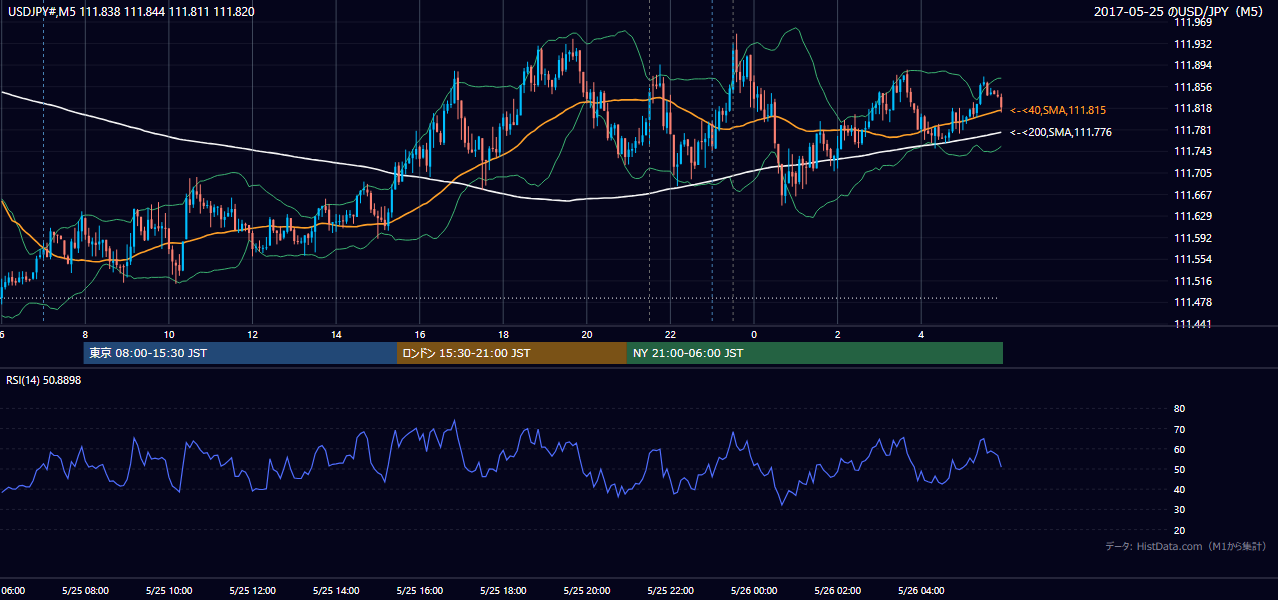Image resolution: width=1278 pixels, height=600 pixels.
Task: Click the 5/25 20:00 date label
Action: [587, 590]
